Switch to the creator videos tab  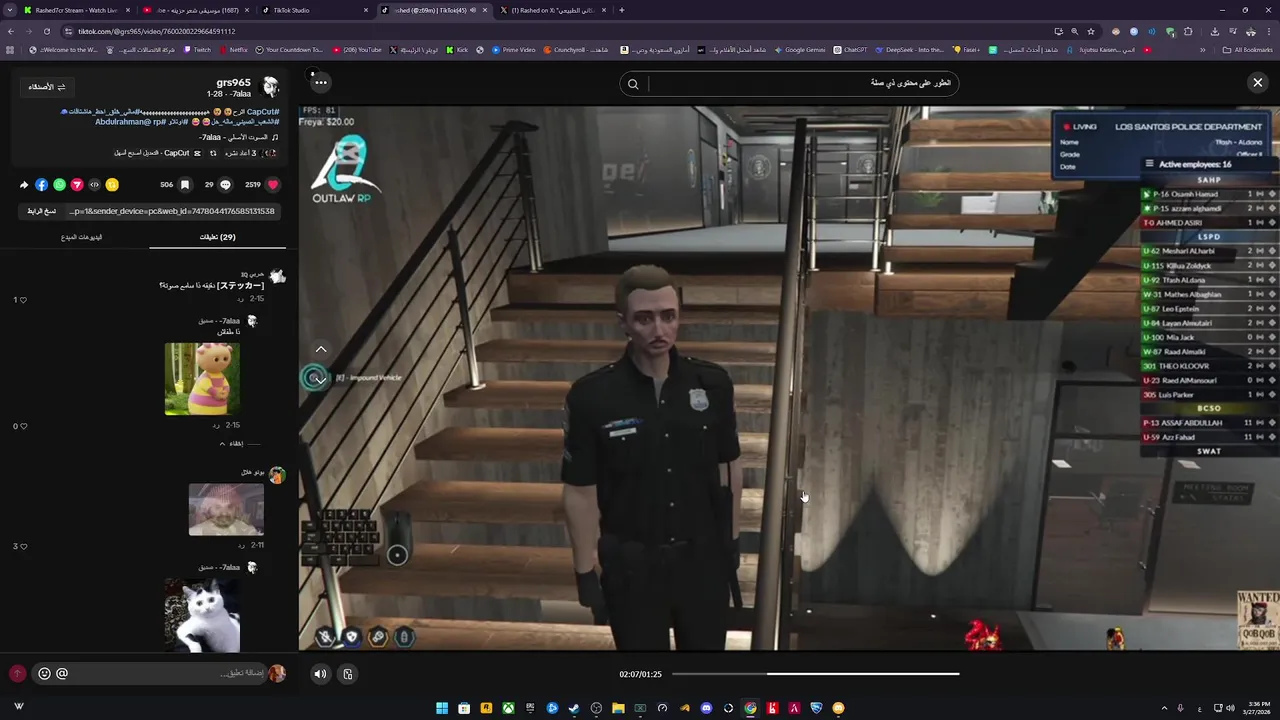(x=81, y=237)
